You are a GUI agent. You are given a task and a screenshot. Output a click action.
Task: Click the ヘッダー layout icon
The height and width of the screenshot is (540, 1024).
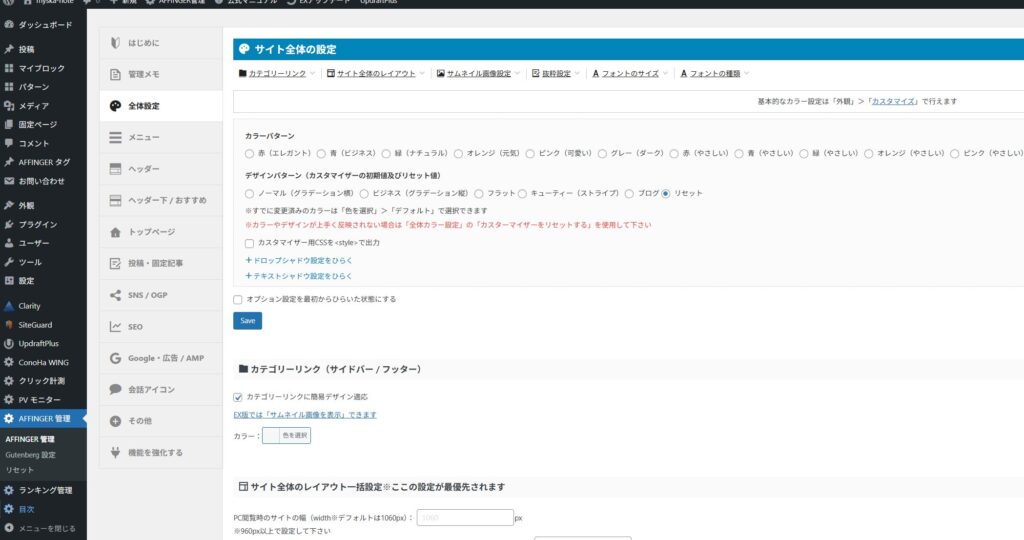(x=116, y=168)
